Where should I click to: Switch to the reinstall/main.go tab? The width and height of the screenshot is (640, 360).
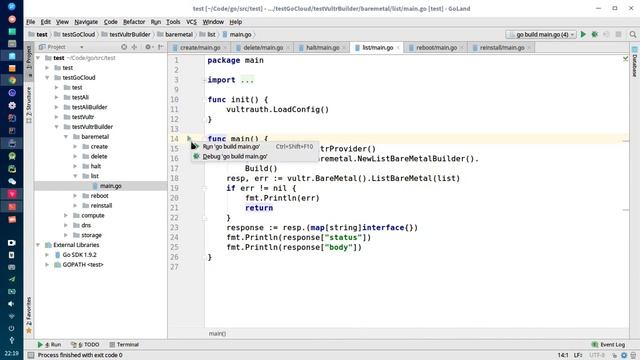pyautogui.click(x=502, y=48)
